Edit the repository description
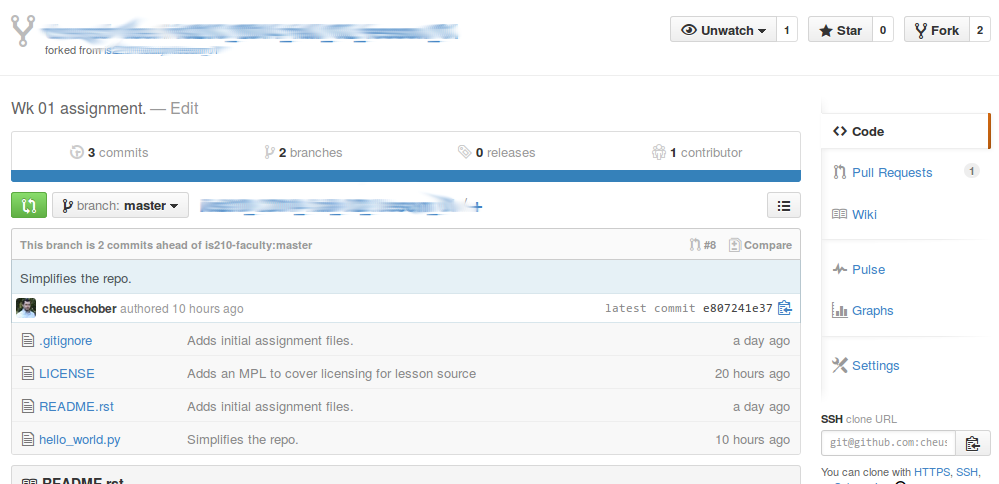999x484 pixels. pos(184,108)
